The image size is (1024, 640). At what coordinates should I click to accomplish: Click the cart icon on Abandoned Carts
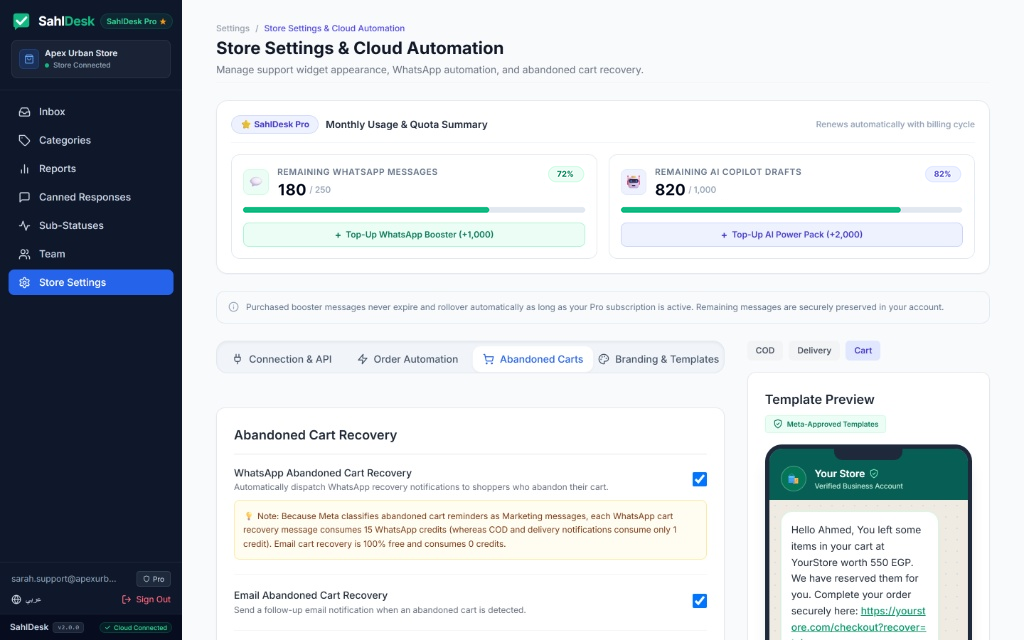[488, 359]
